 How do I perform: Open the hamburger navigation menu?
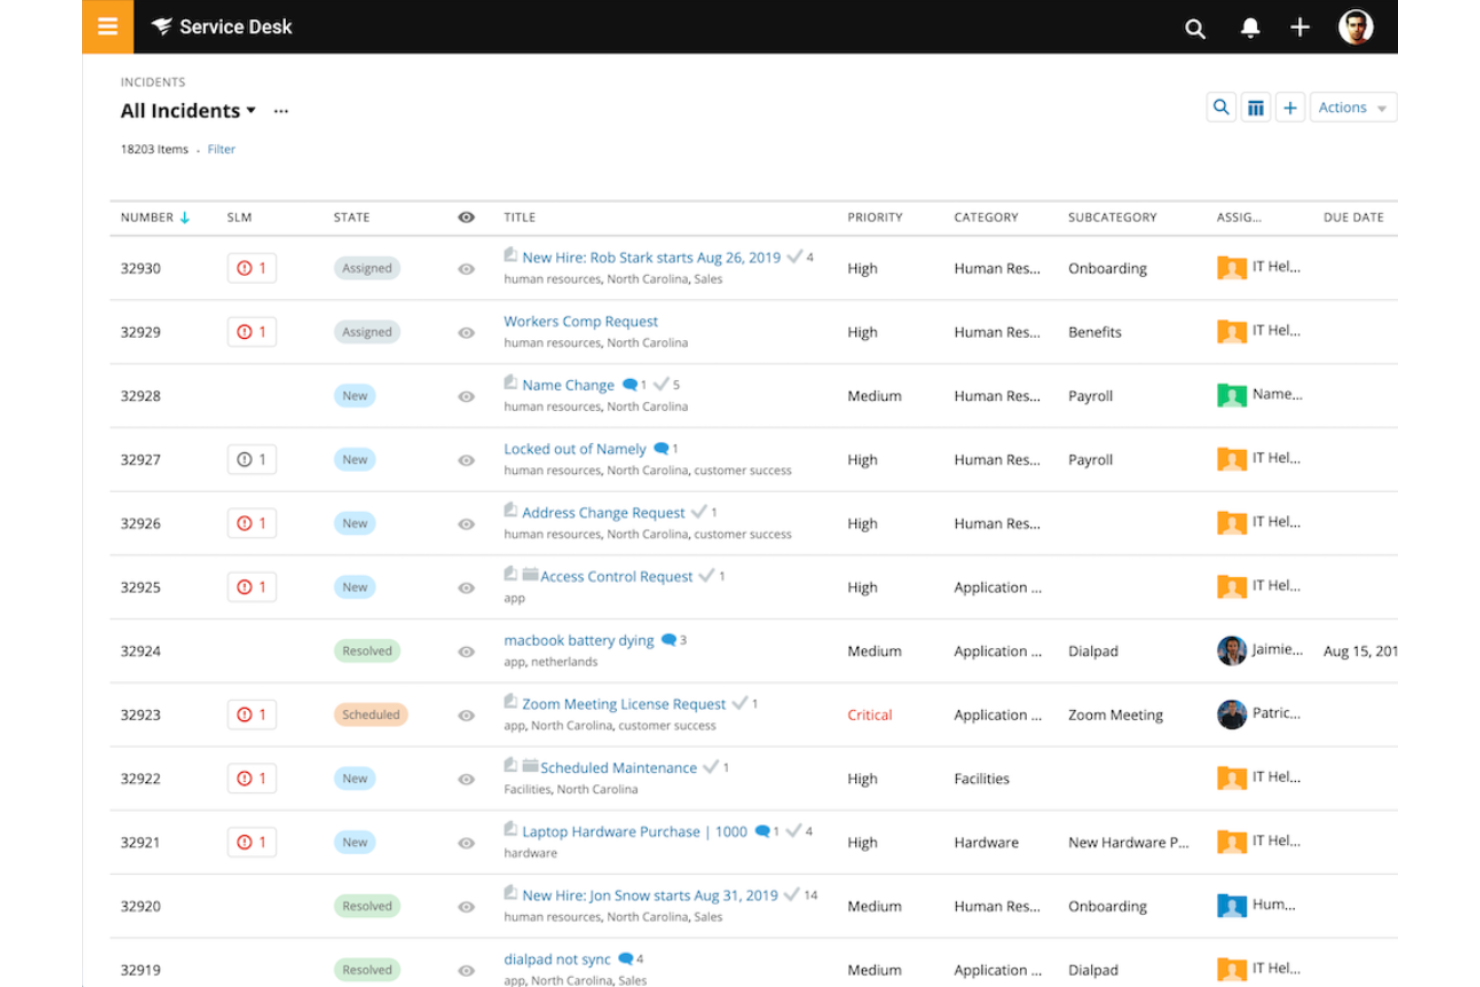[x=107, y=26]
